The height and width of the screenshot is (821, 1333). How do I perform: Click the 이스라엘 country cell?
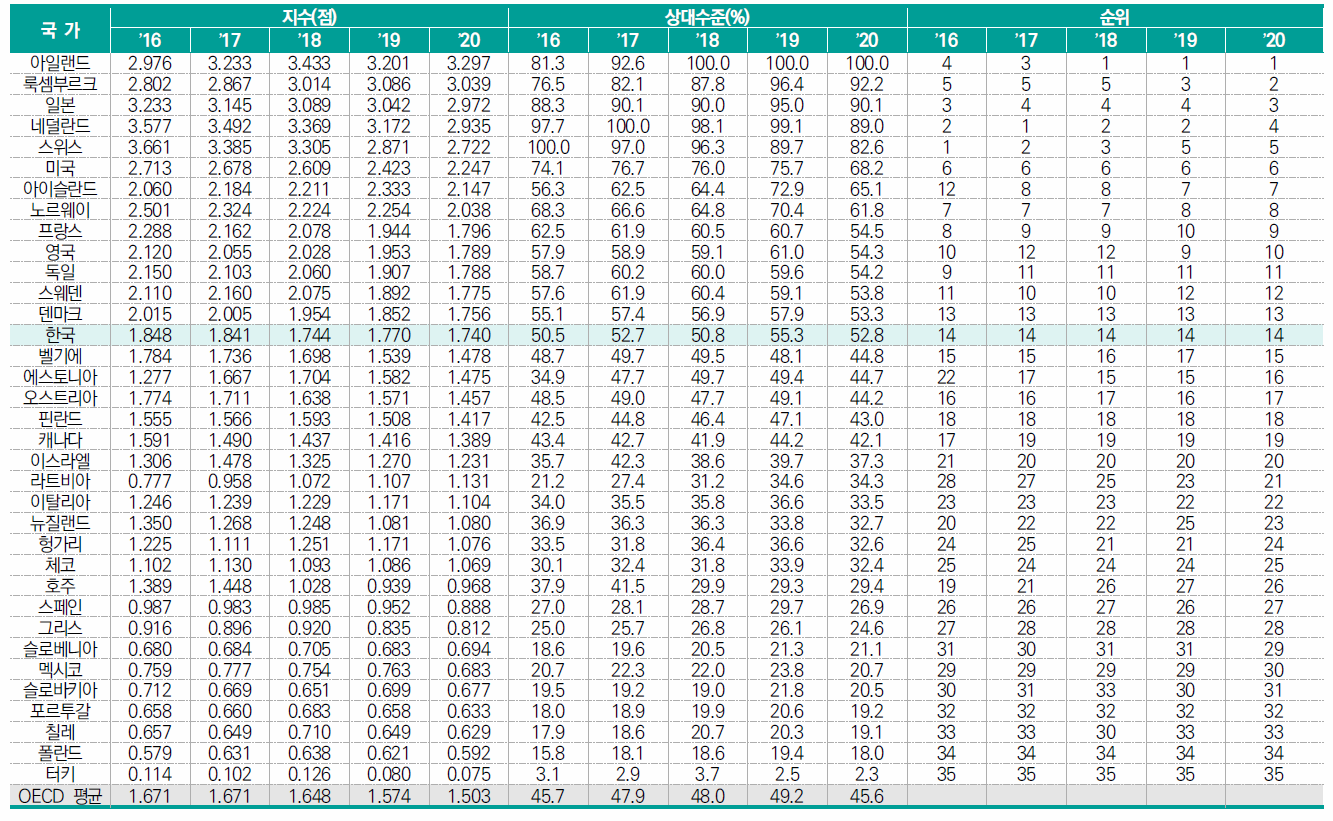pos(60,460)
